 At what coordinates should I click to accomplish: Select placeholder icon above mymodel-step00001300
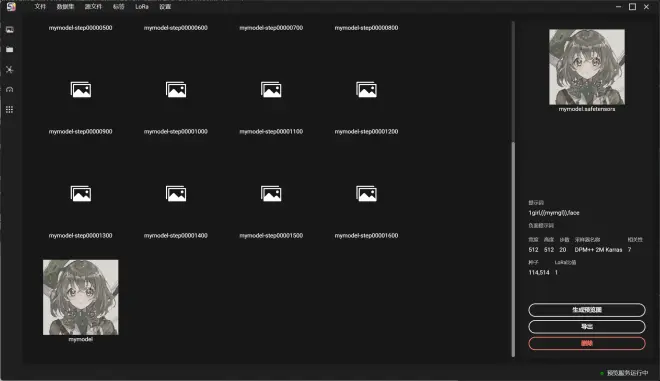(80, 194)
